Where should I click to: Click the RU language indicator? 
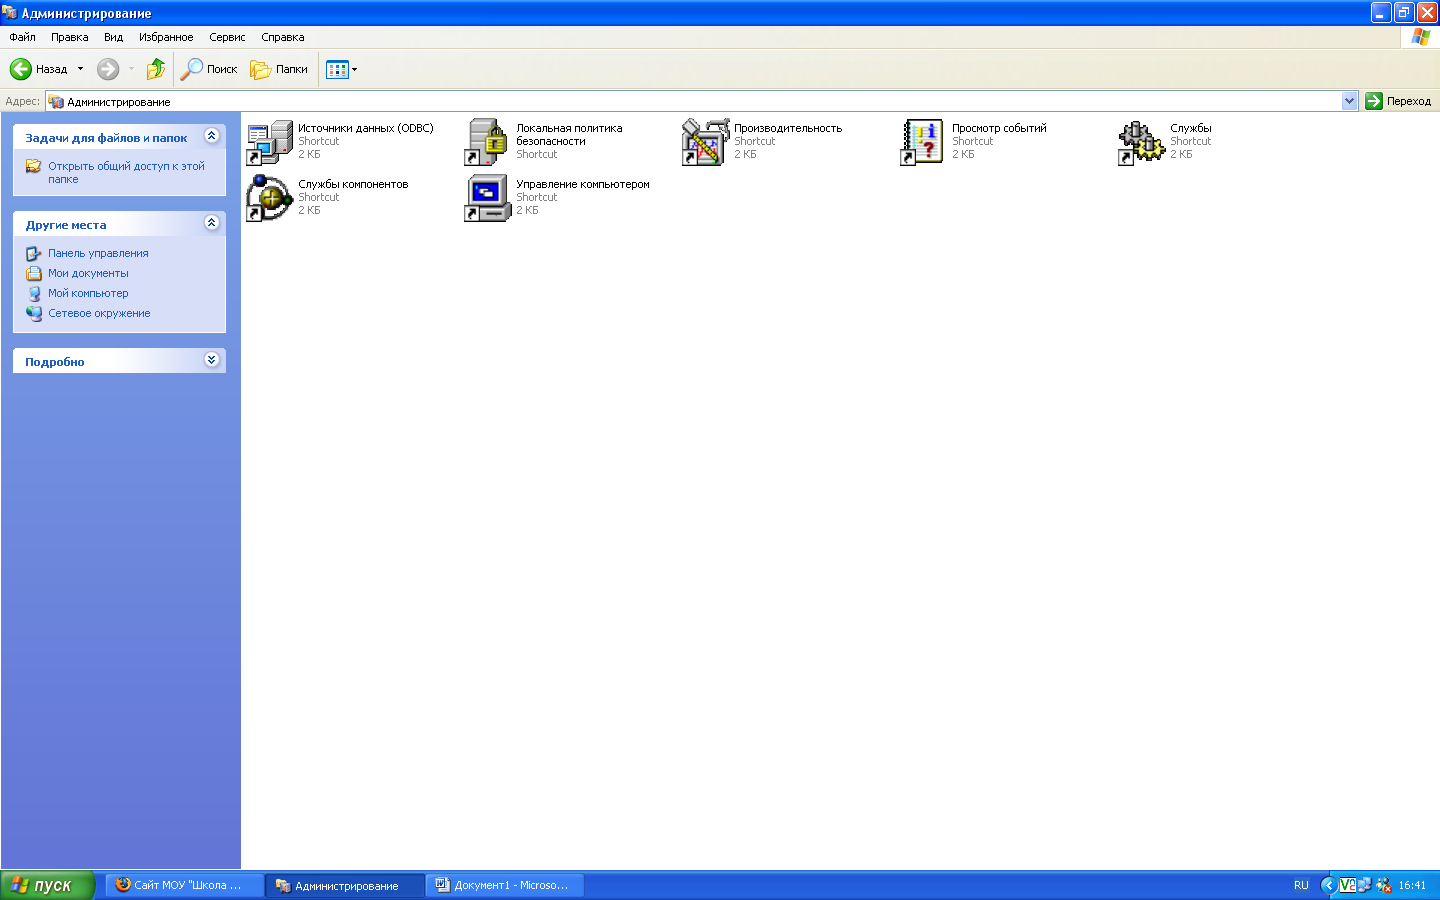click(1301, 885)
